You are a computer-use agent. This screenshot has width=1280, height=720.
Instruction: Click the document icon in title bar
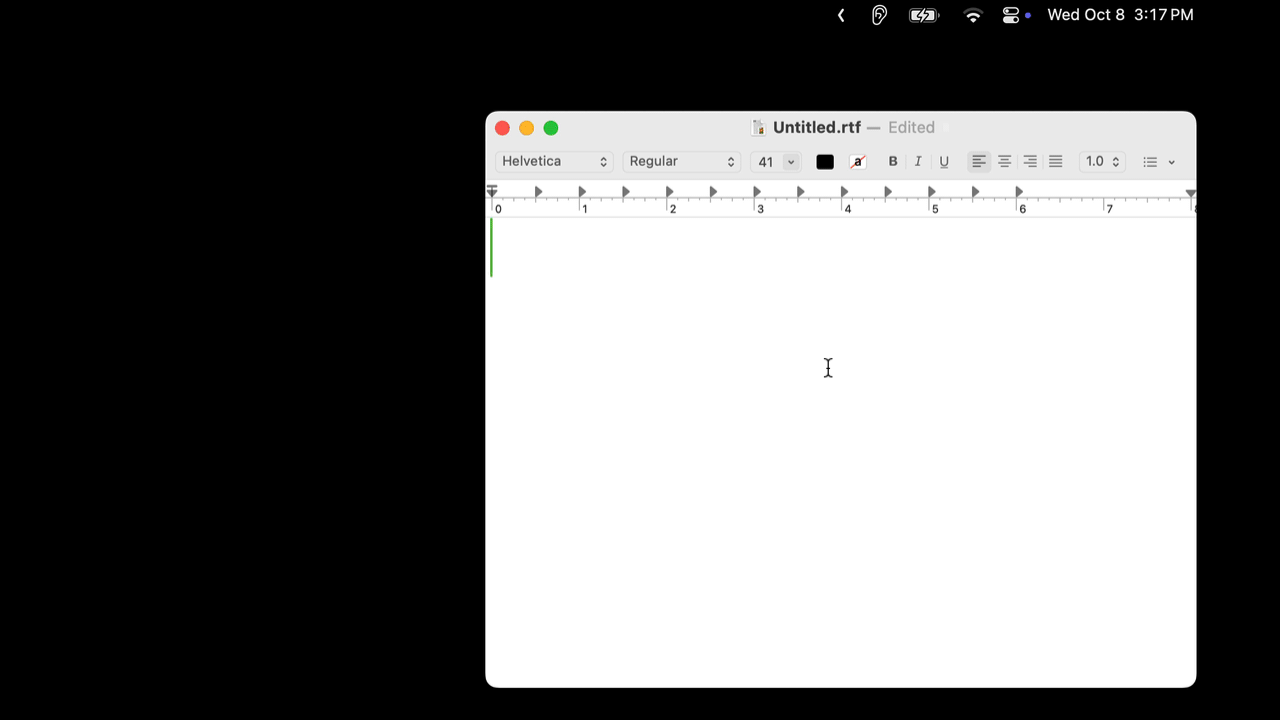[x=759, y=128]
